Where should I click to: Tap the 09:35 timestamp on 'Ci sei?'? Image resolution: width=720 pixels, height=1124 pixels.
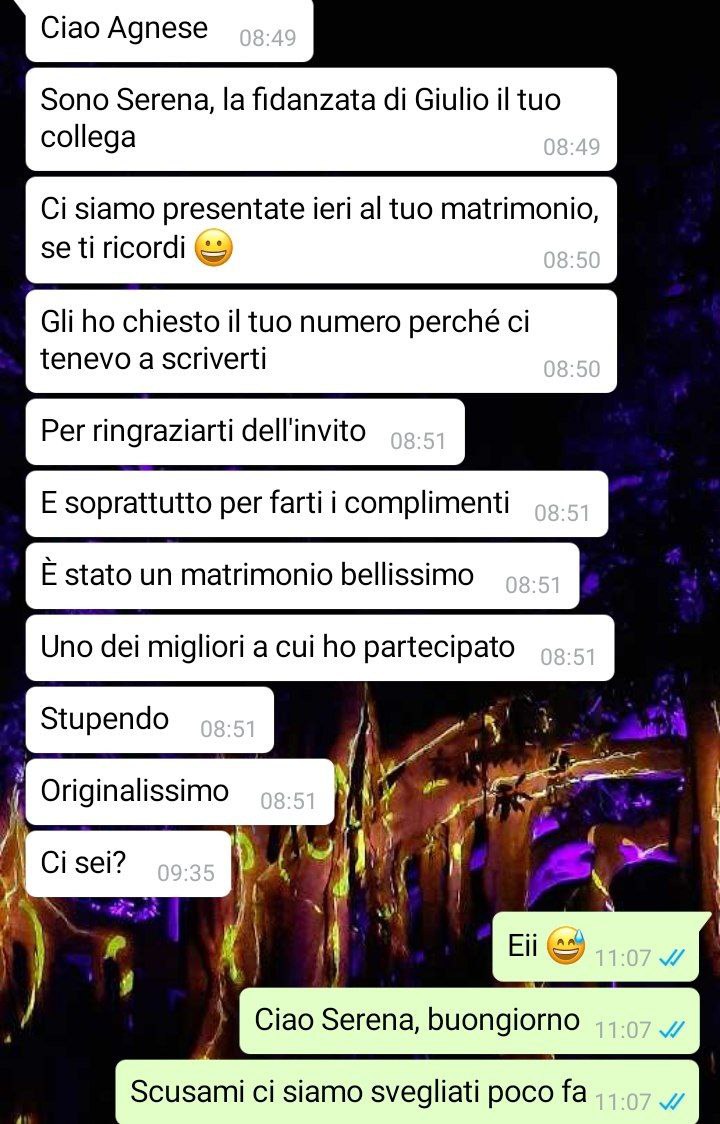pyautogui.click(x=186, y=872)
